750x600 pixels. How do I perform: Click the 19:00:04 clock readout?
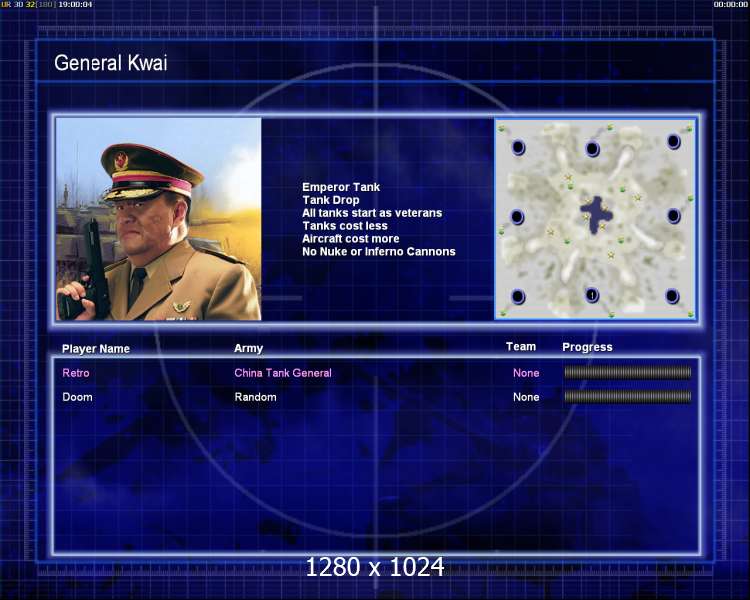76,4
